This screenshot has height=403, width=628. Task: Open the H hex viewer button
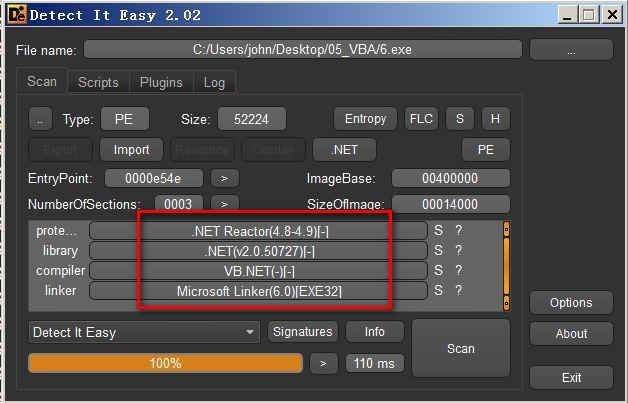(495, 119)
